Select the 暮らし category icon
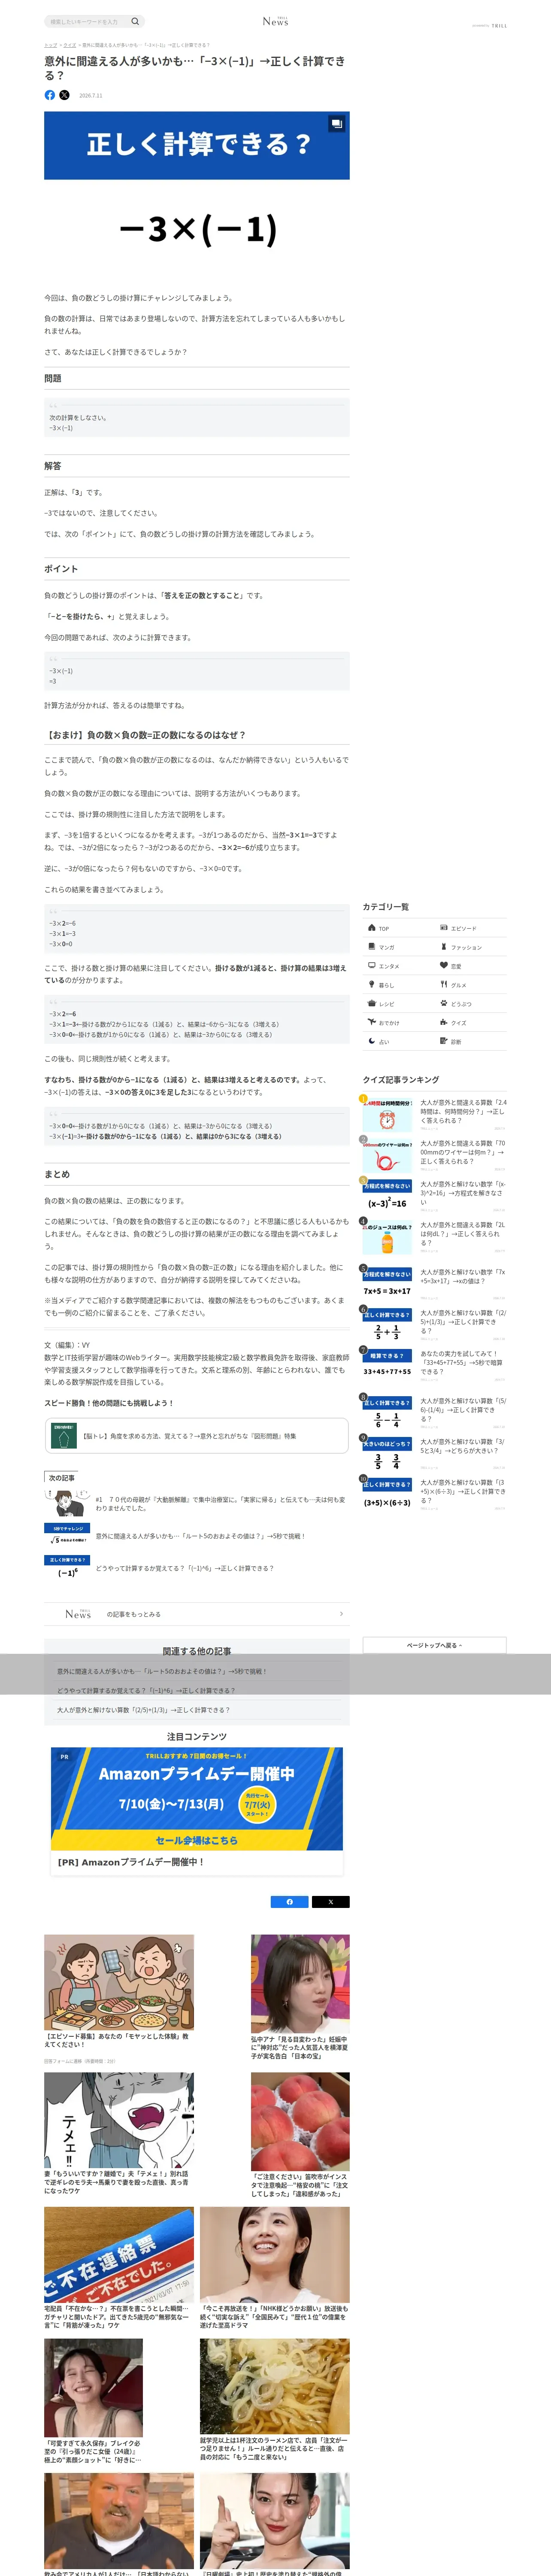 pos(372,984)
